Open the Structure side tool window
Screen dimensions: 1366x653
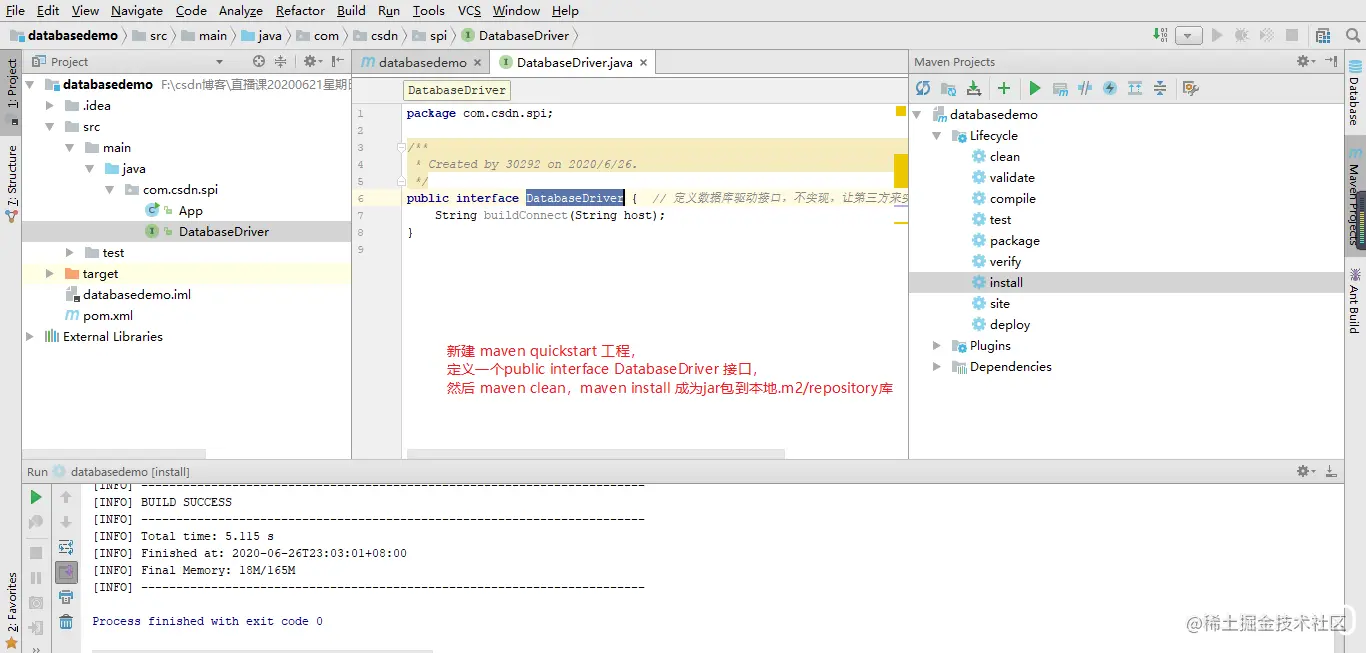click(11, 183)
